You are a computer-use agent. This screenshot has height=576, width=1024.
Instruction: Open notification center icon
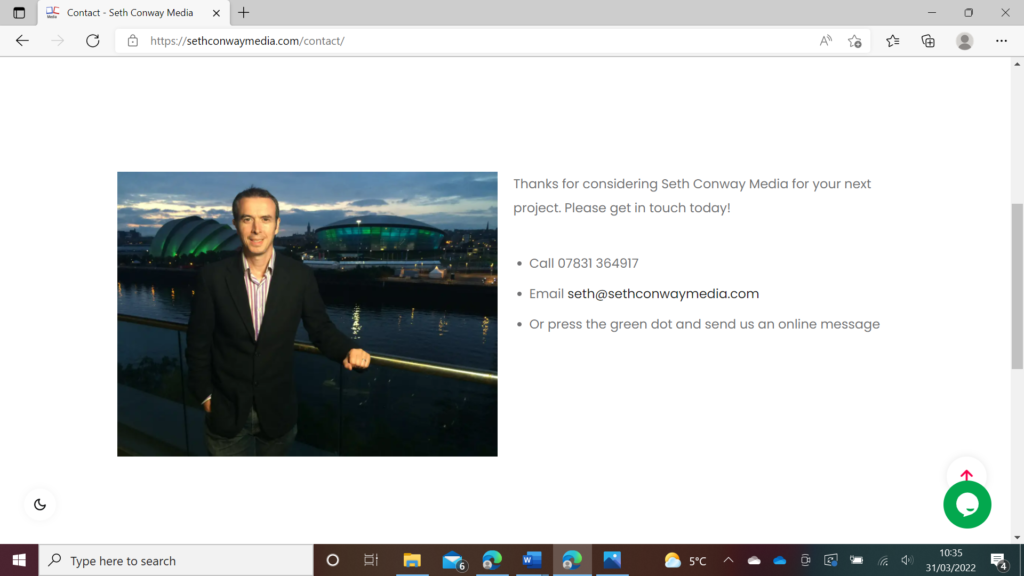999,560
